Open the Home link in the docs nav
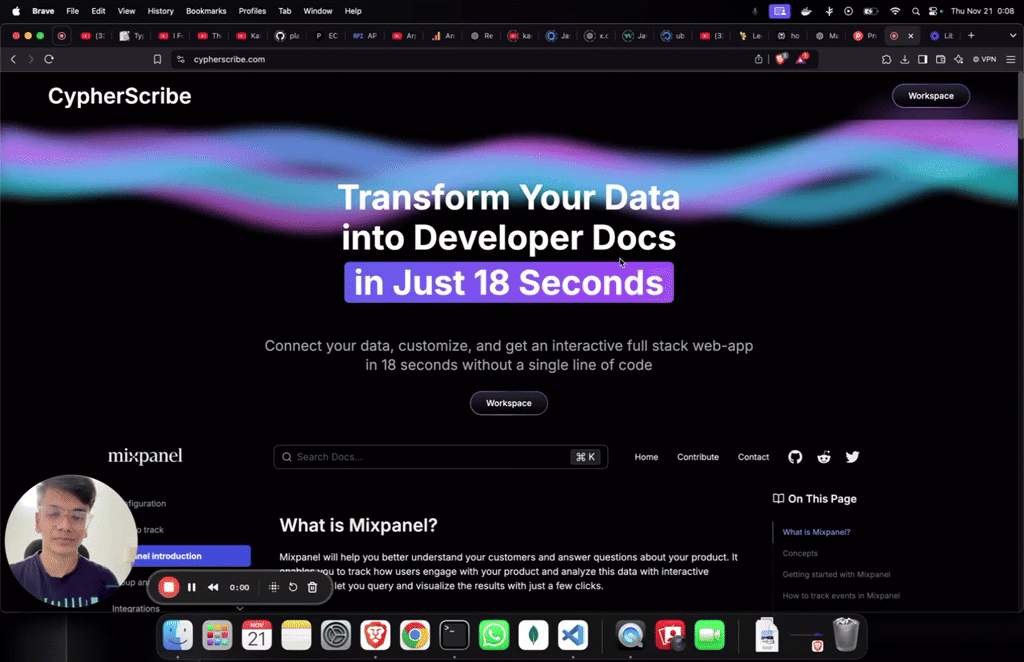Viewport: 1024px width, 662px height. 646,457
